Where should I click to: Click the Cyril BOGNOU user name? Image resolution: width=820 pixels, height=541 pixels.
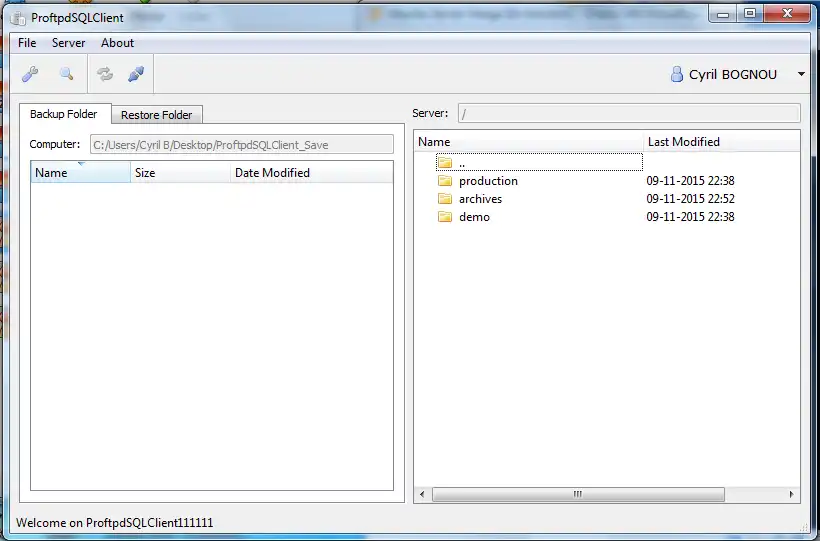click(x=733, y=75)
